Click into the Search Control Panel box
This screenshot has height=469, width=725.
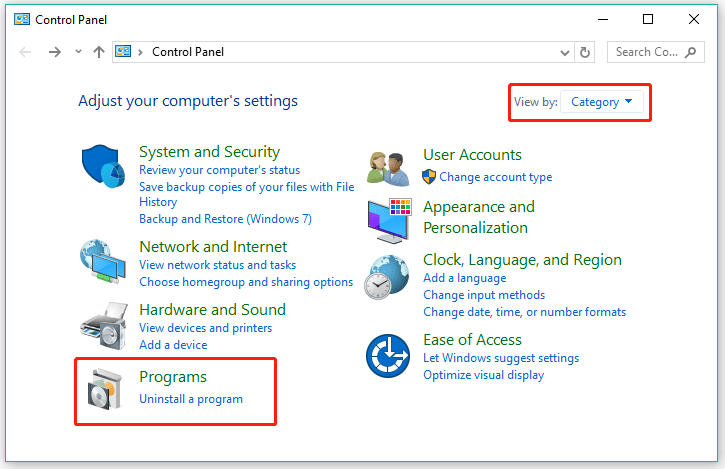pos(656,52)
